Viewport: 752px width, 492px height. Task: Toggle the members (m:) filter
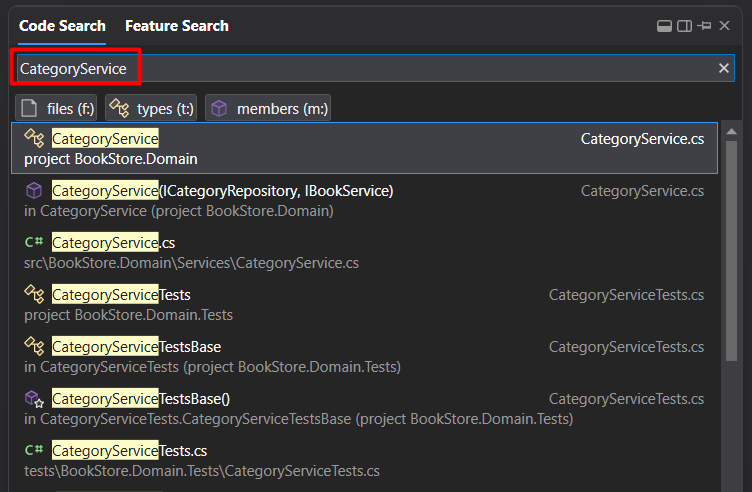268,108
